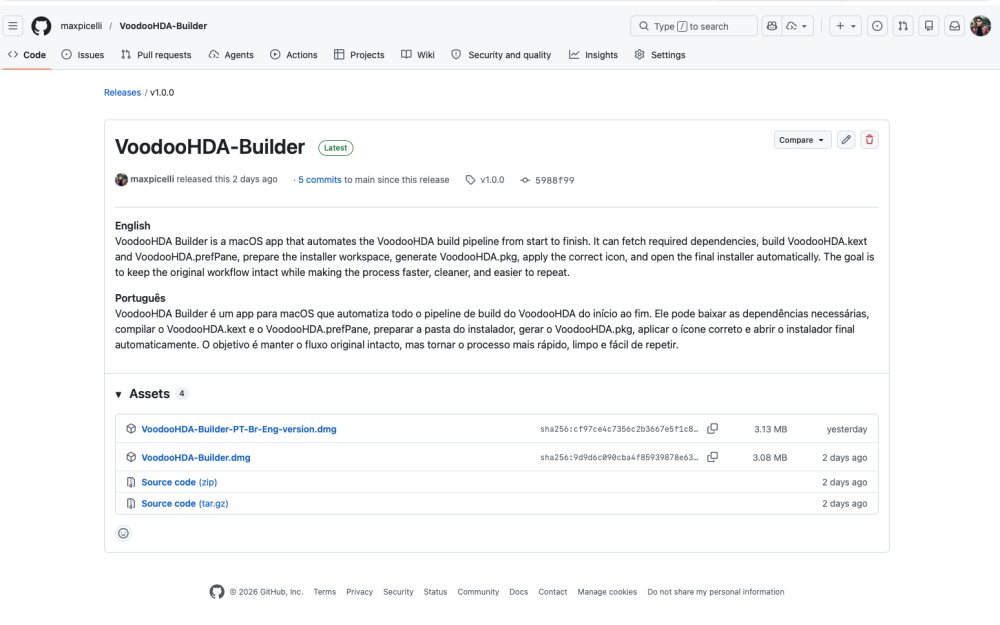The width and height of the screenshot is (1000, 625).
Task: Open the Community footer link
Action: (478, 592)
